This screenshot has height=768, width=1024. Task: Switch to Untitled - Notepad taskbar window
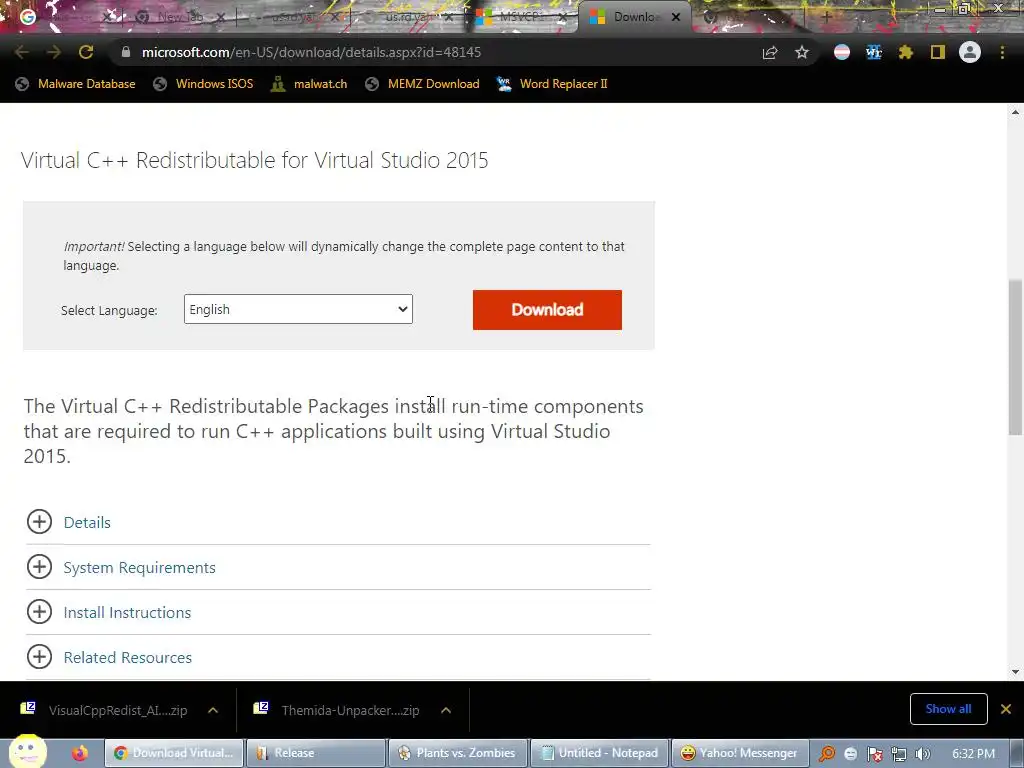click(x=599, y=753)
